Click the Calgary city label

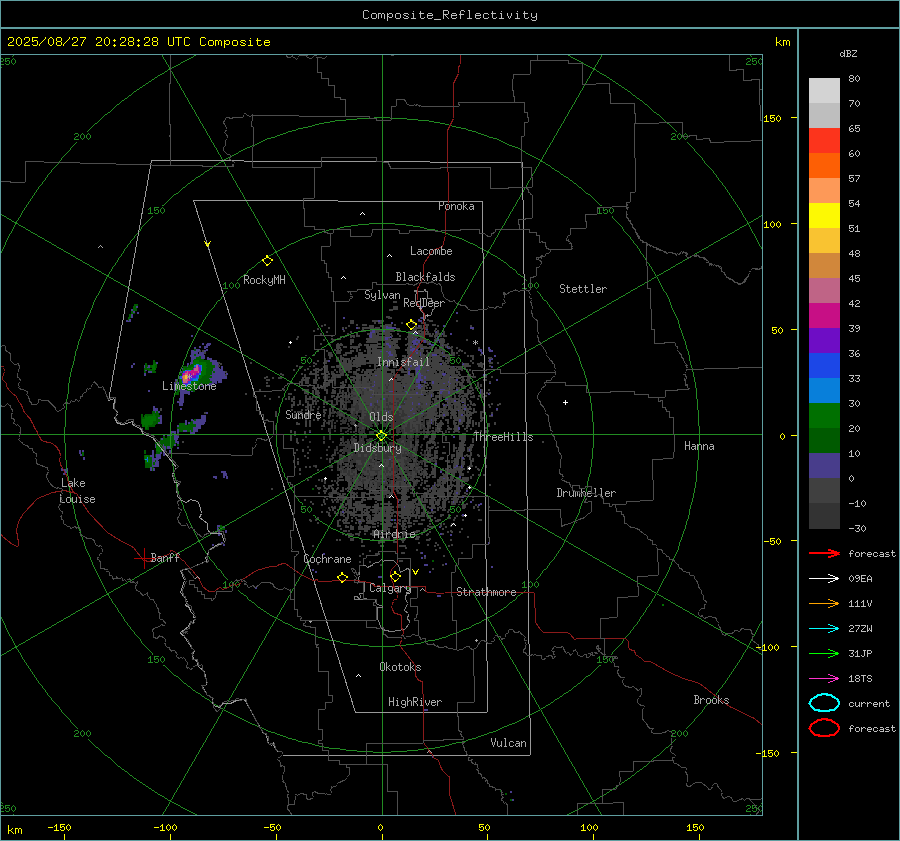click(x=390, y=588)
